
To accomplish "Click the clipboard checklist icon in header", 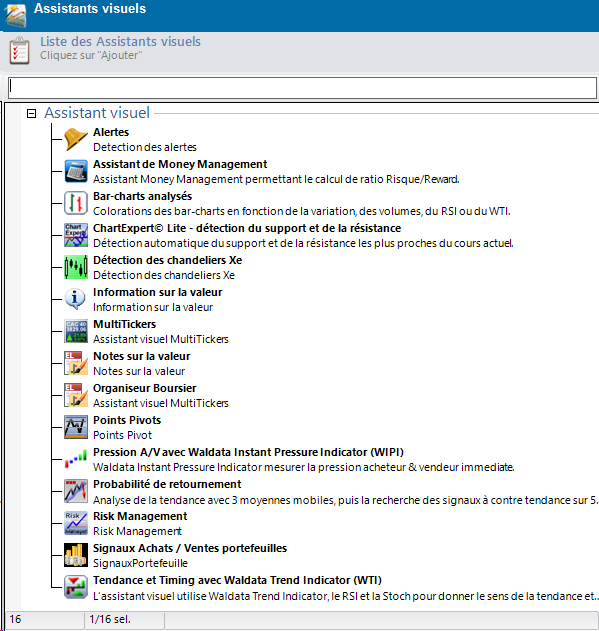I will point(19,50).
